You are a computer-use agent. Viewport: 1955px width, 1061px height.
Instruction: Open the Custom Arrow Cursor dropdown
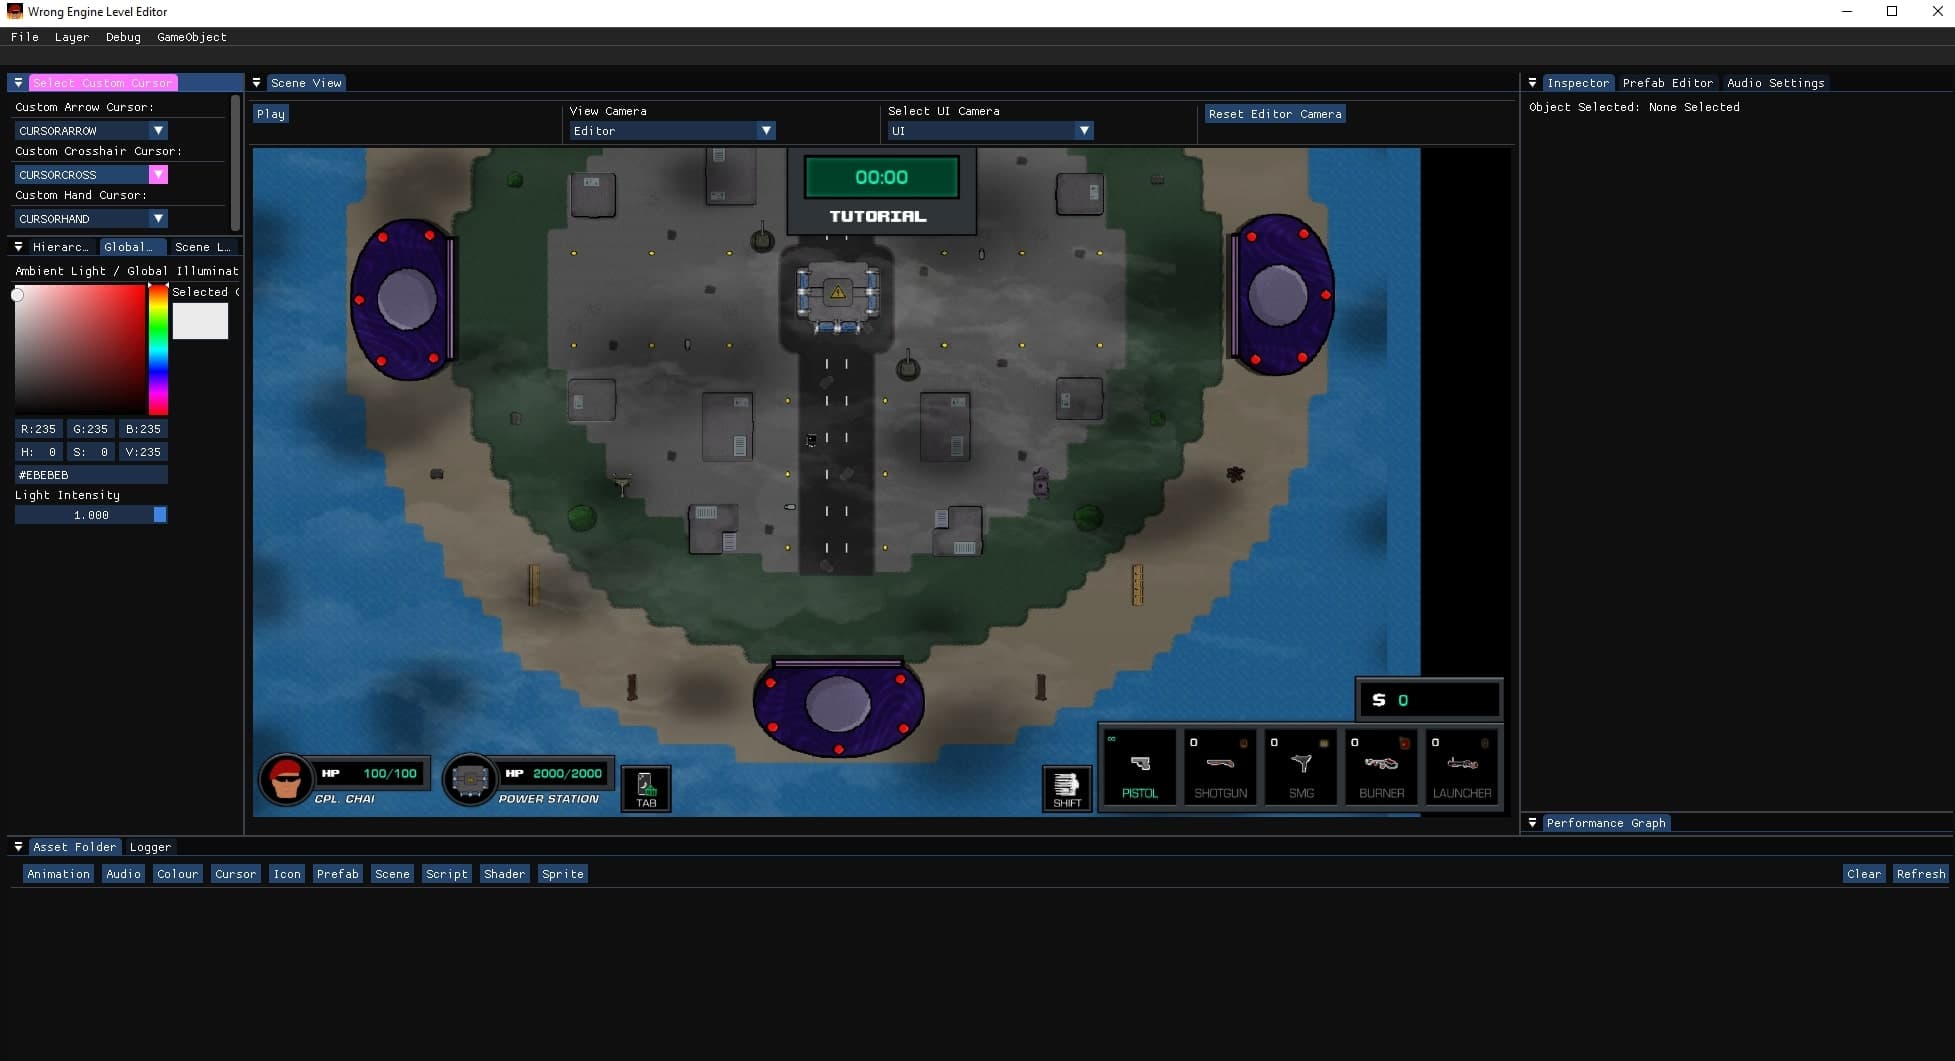[91, 131]
